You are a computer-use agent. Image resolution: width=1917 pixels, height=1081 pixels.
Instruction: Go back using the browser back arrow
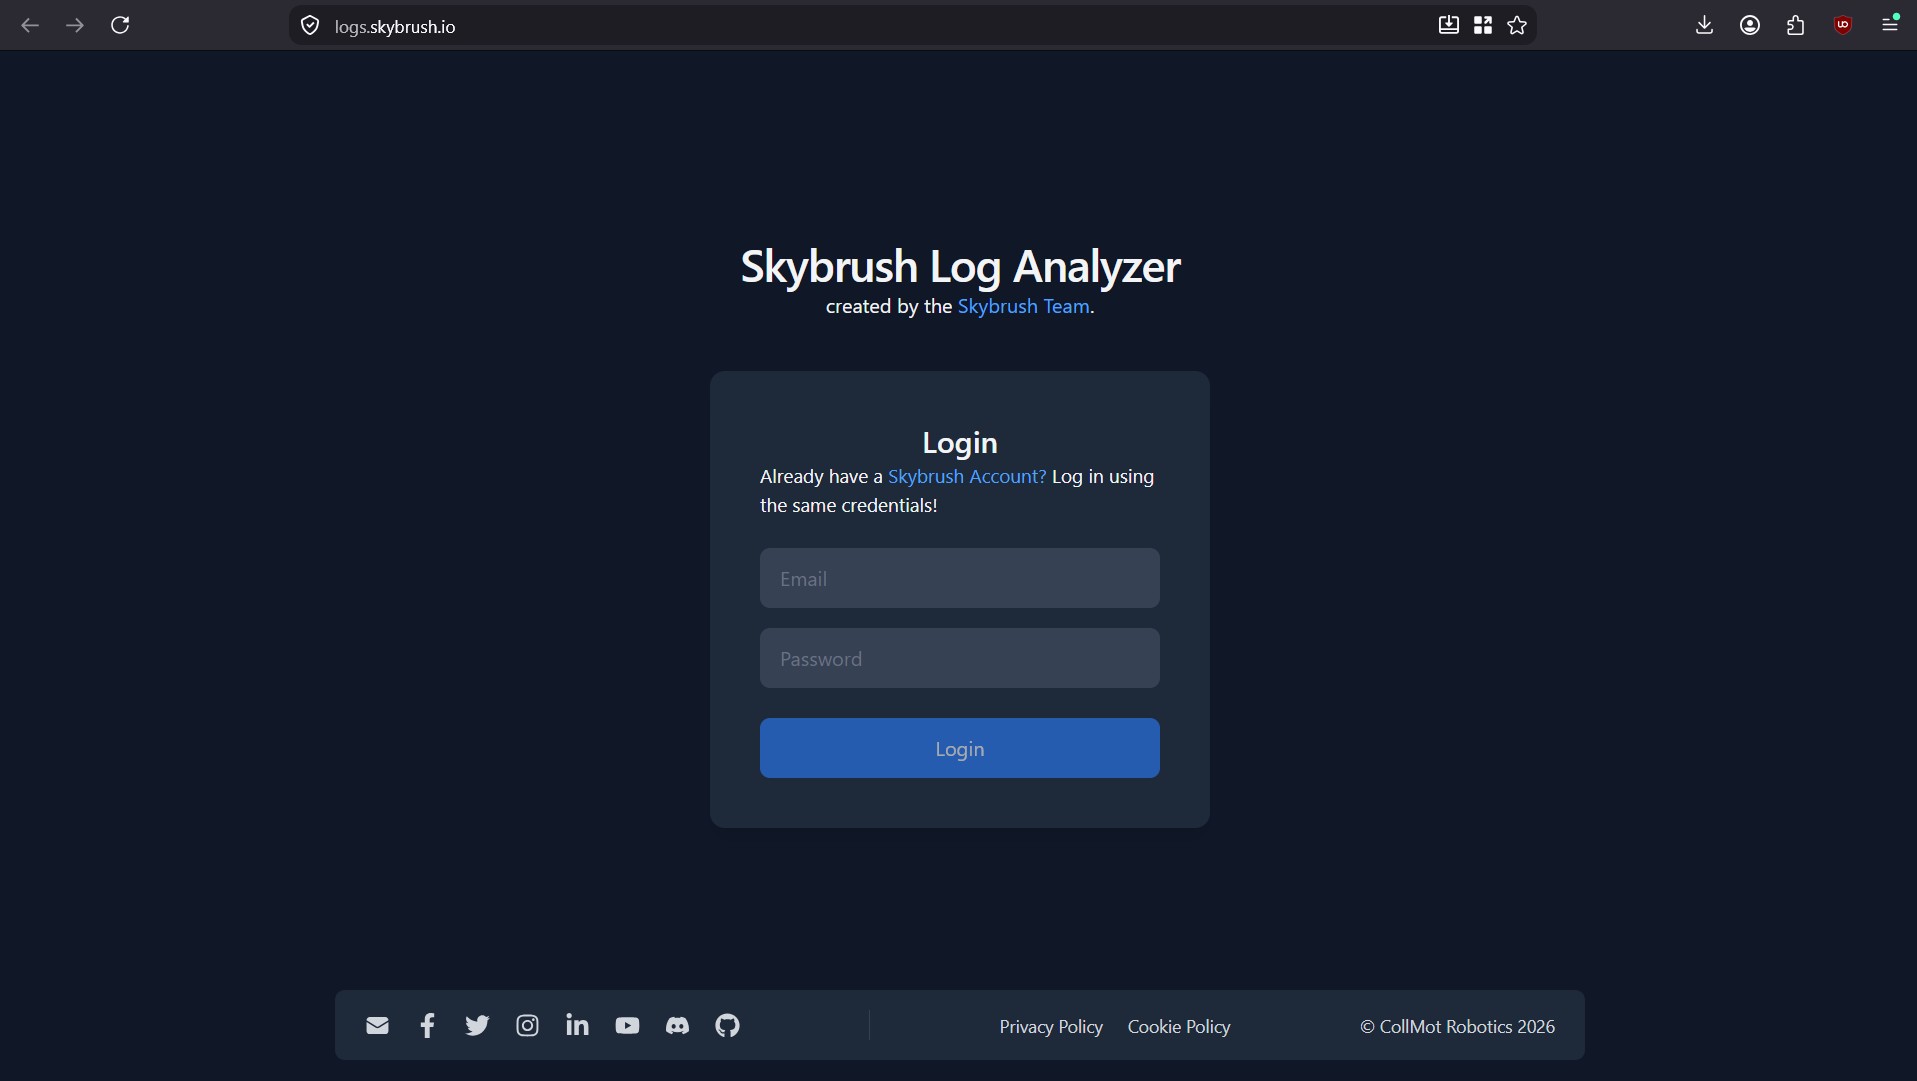point(30,25)
